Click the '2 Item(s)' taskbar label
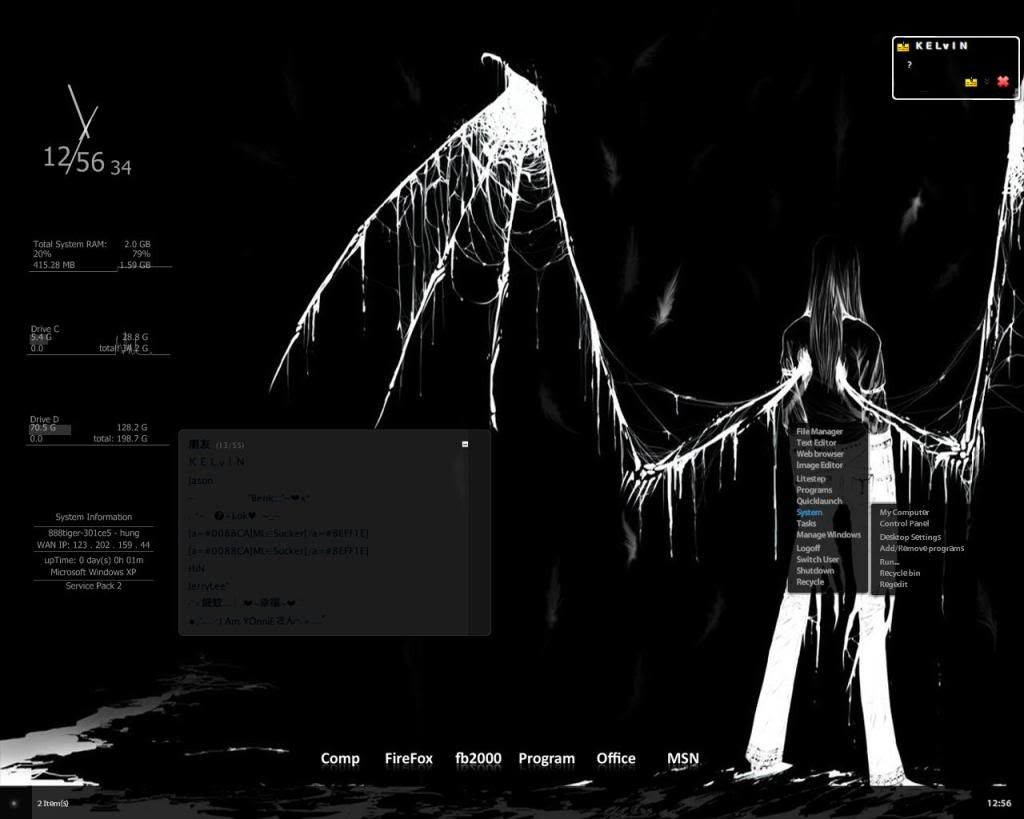Viewport: 1024px width, 819px height. pos(53,803)
